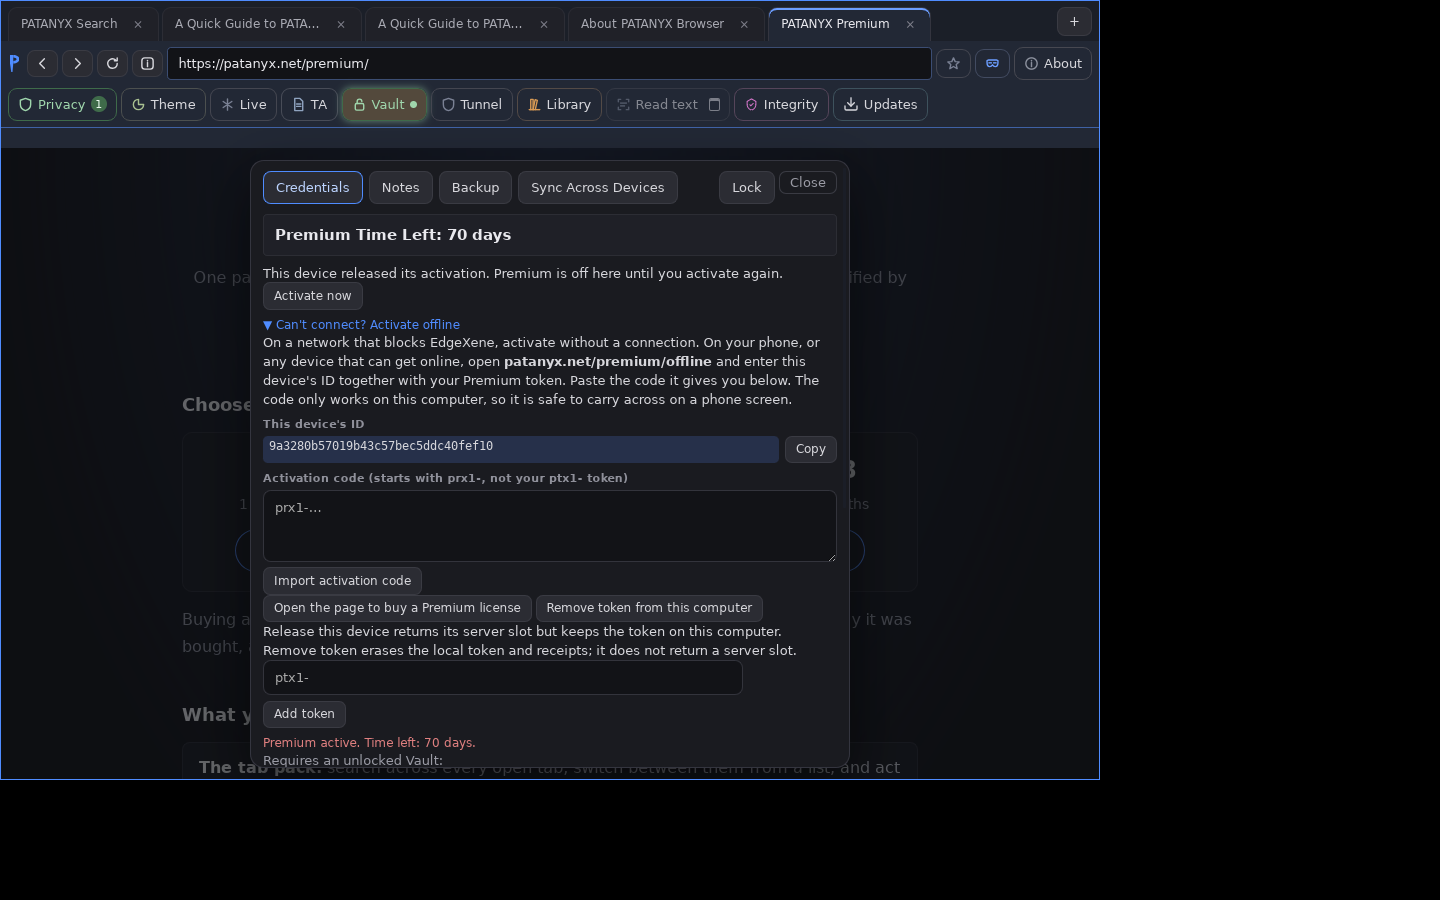This screenshot has width=1440, height=900.
Task: Open the TA toolbar item
Action: point(309,104)
